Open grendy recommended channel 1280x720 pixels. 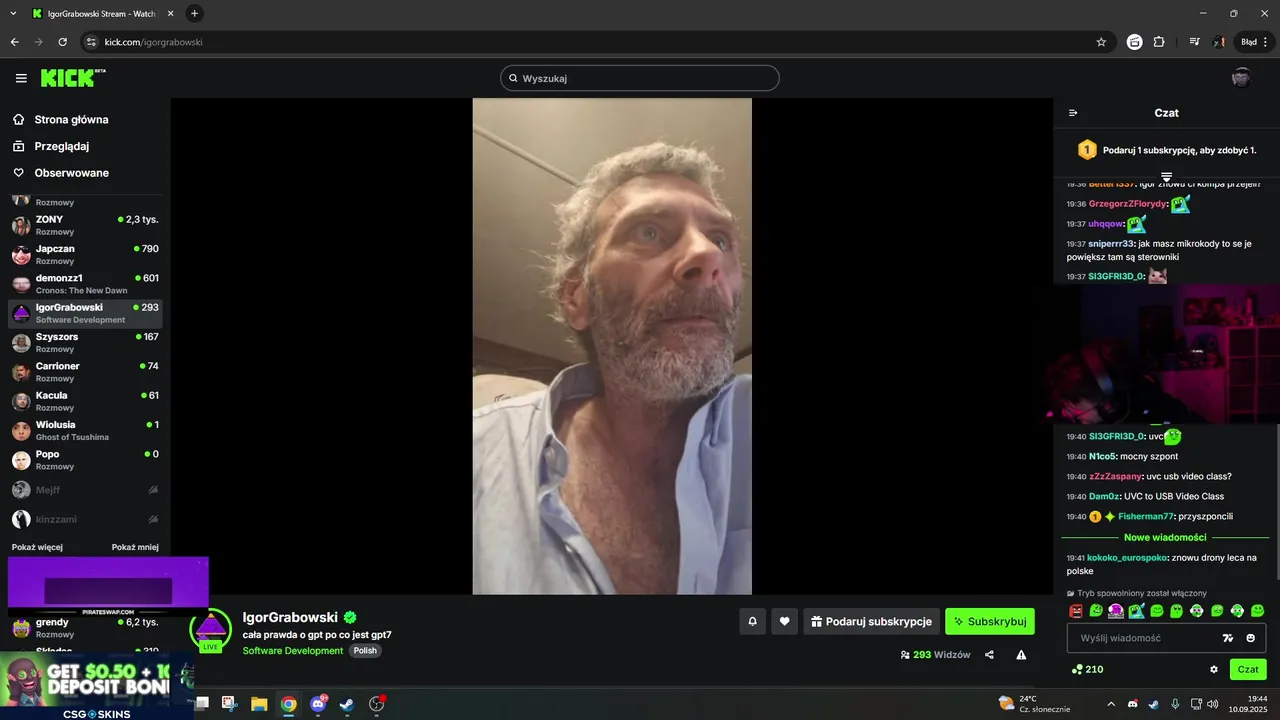(85, 628)
